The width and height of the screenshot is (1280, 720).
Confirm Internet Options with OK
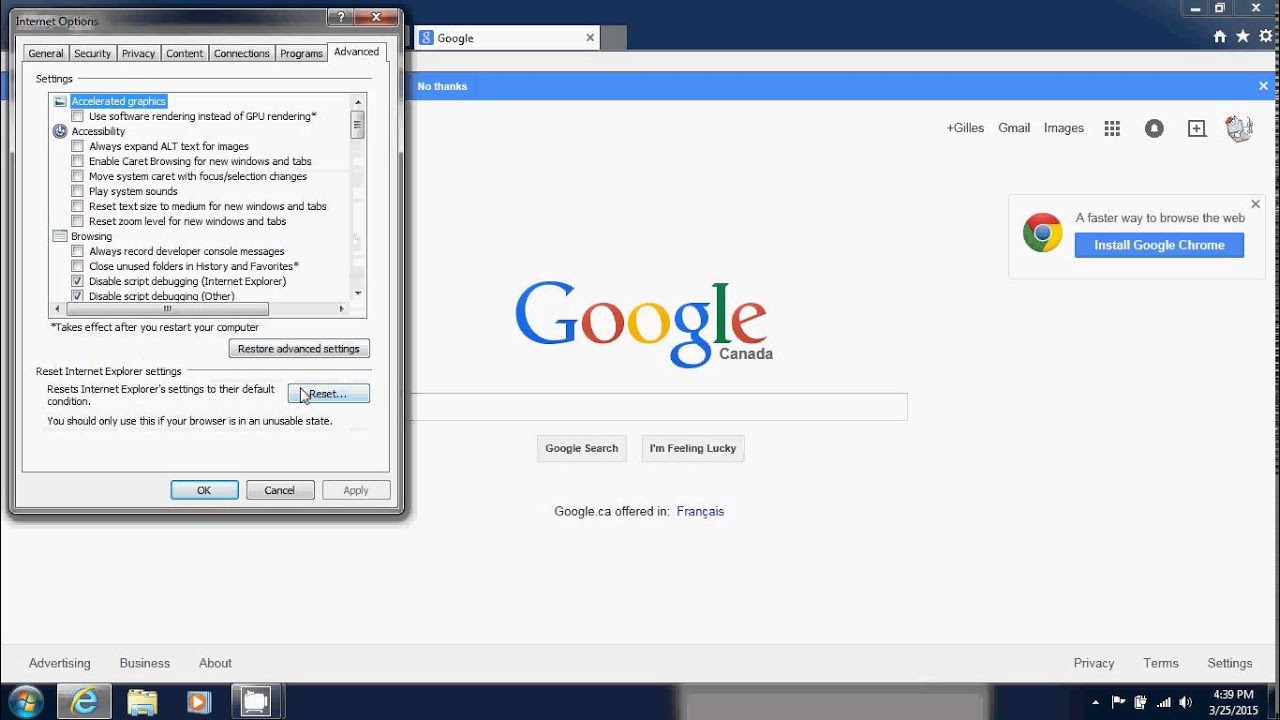coord(204,490)
